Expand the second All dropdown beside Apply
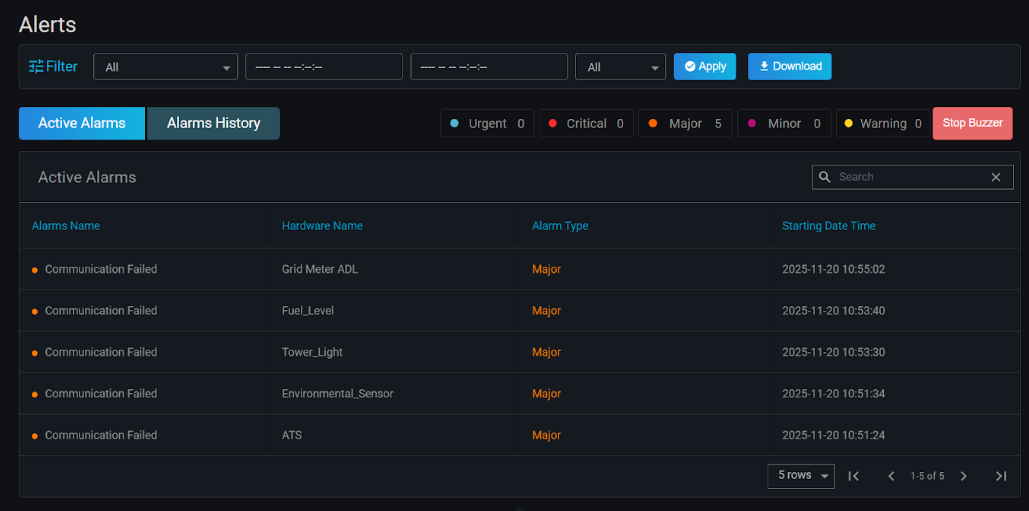This screenshot has height=511, width=1029. click(620, 67)
